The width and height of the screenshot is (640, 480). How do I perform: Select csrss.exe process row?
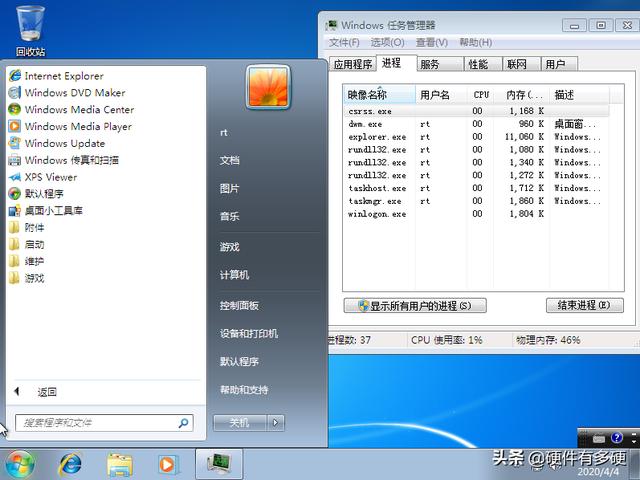pyautogui.click(x=477, y=111)
